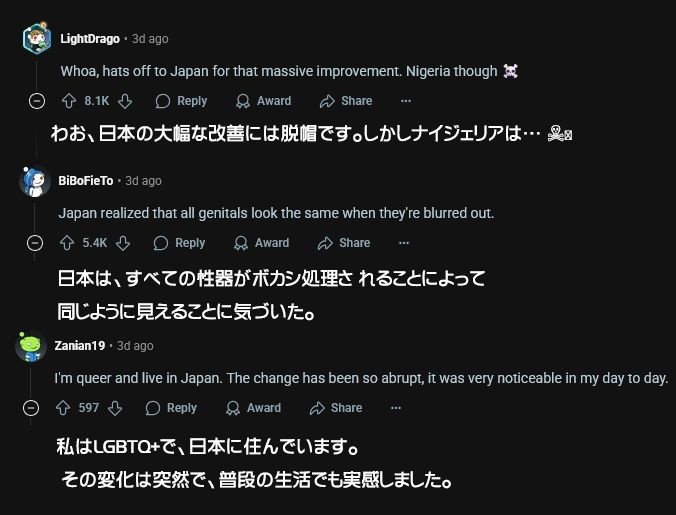Open more options on BiBoFieTo's comment
676x515 pixels.
pos(403,243)
